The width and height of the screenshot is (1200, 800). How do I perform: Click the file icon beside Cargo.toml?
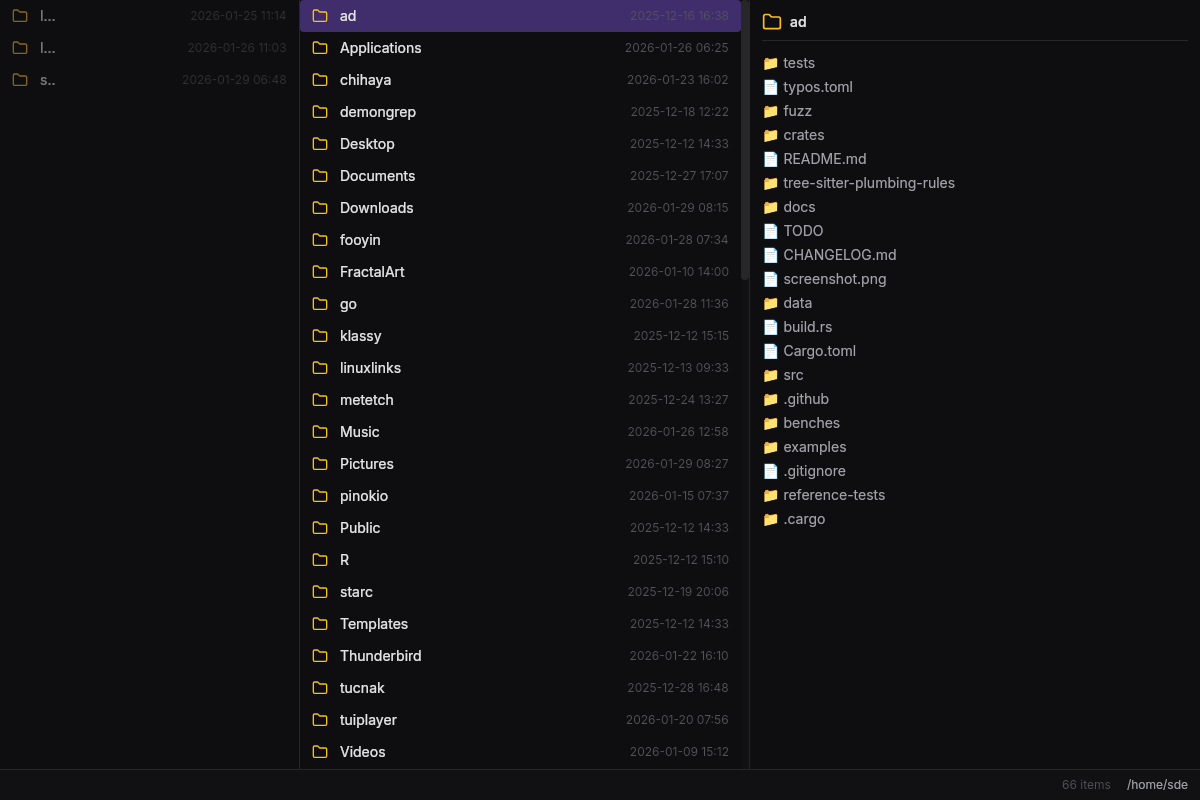(x=770, y=351)
